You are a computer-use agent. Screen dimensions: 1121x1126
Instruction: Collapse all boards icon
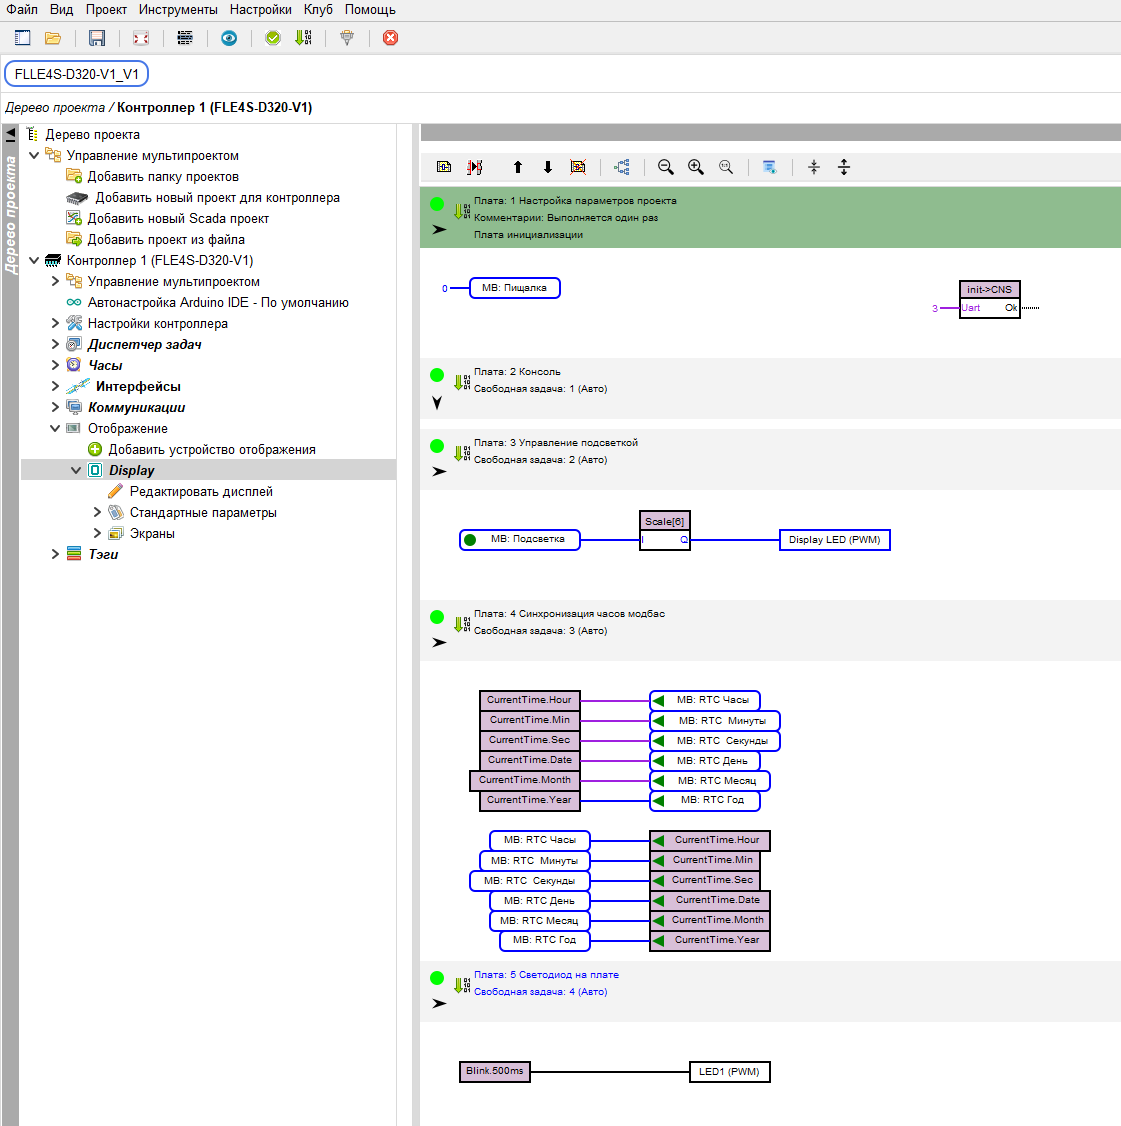coord(814,167)
